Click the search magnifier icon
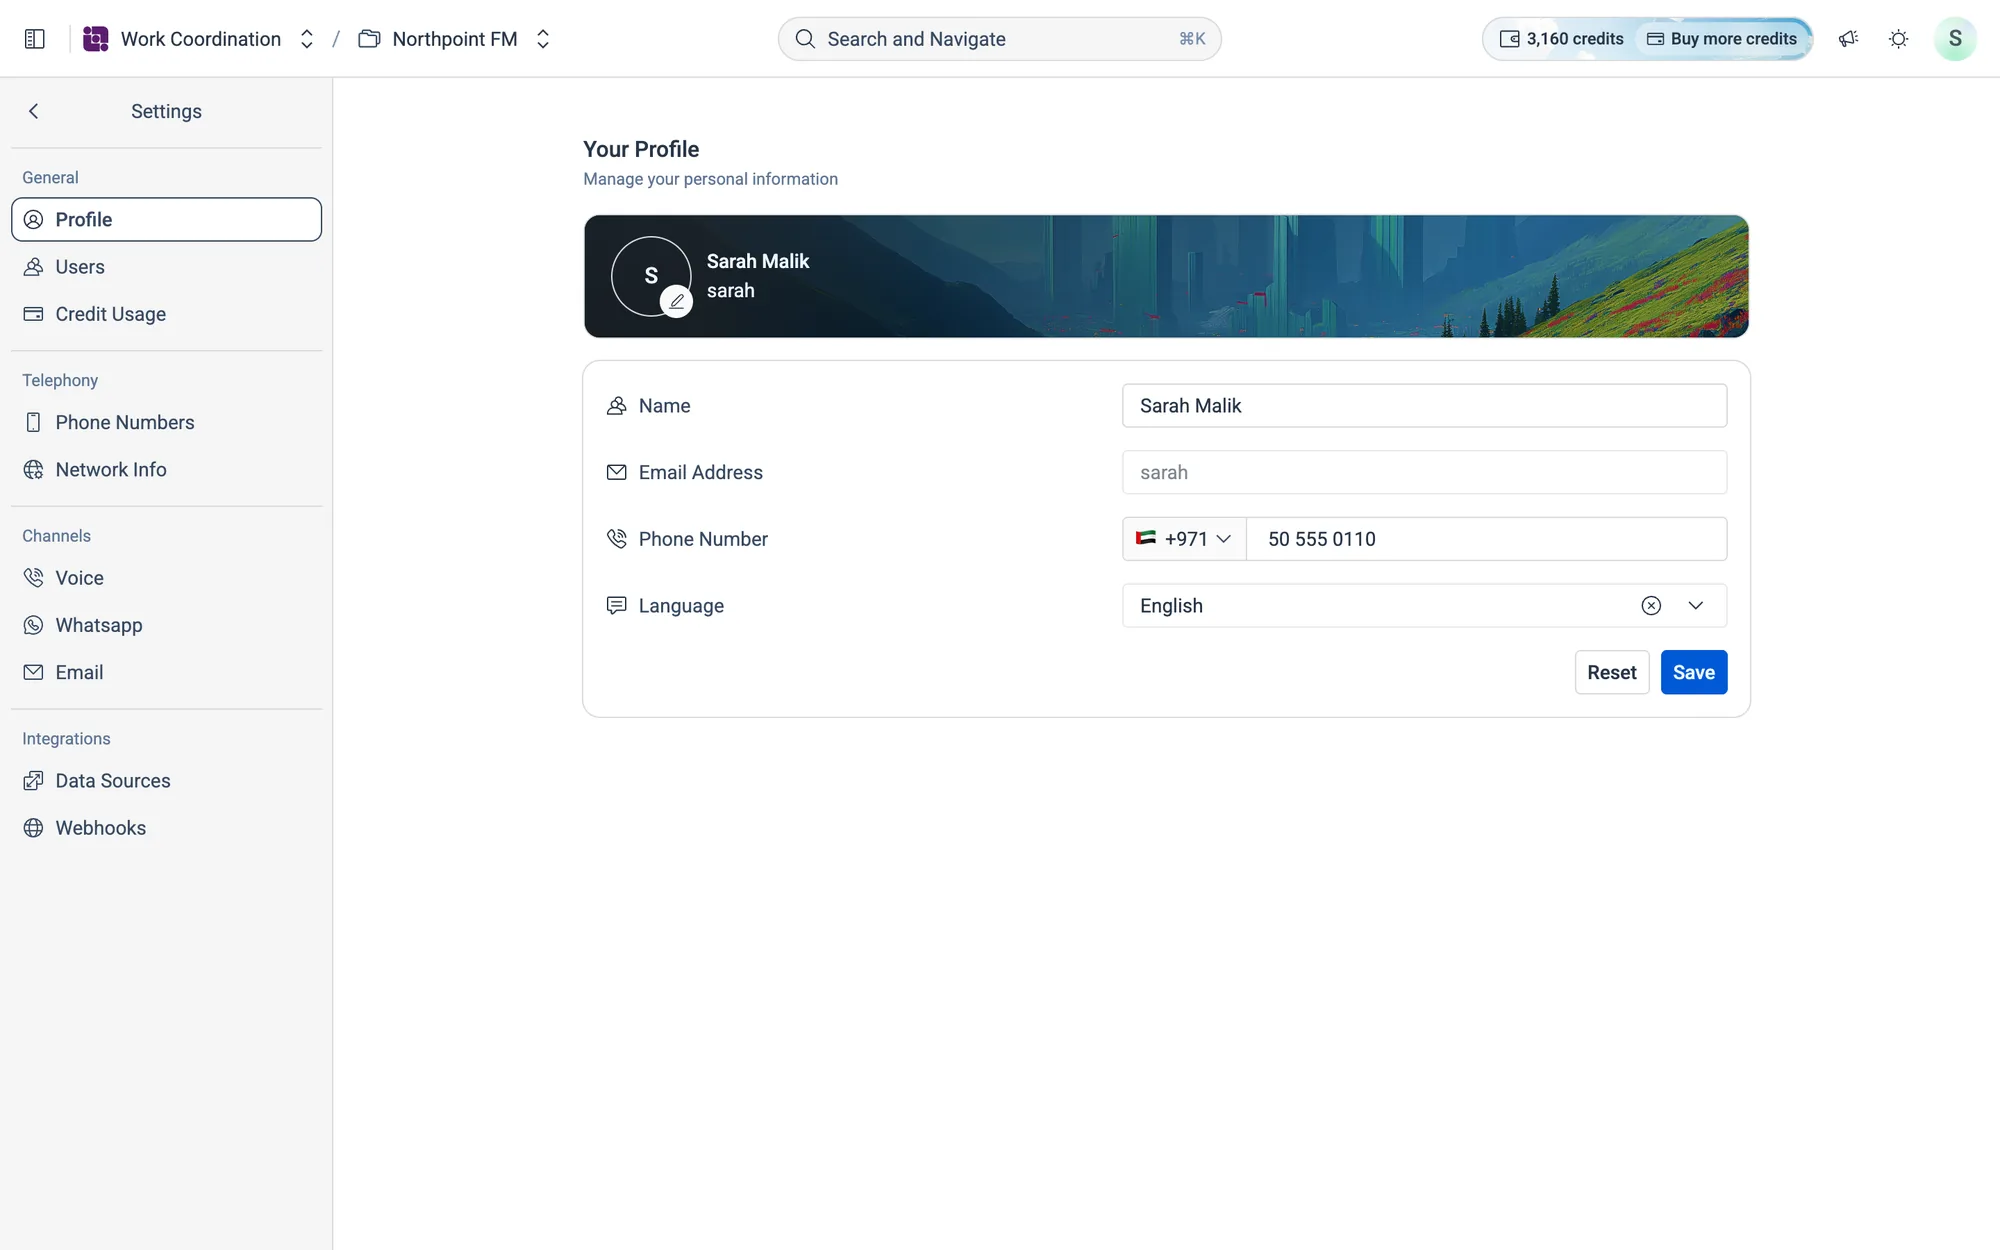2000x1250 pixels. 805,39
